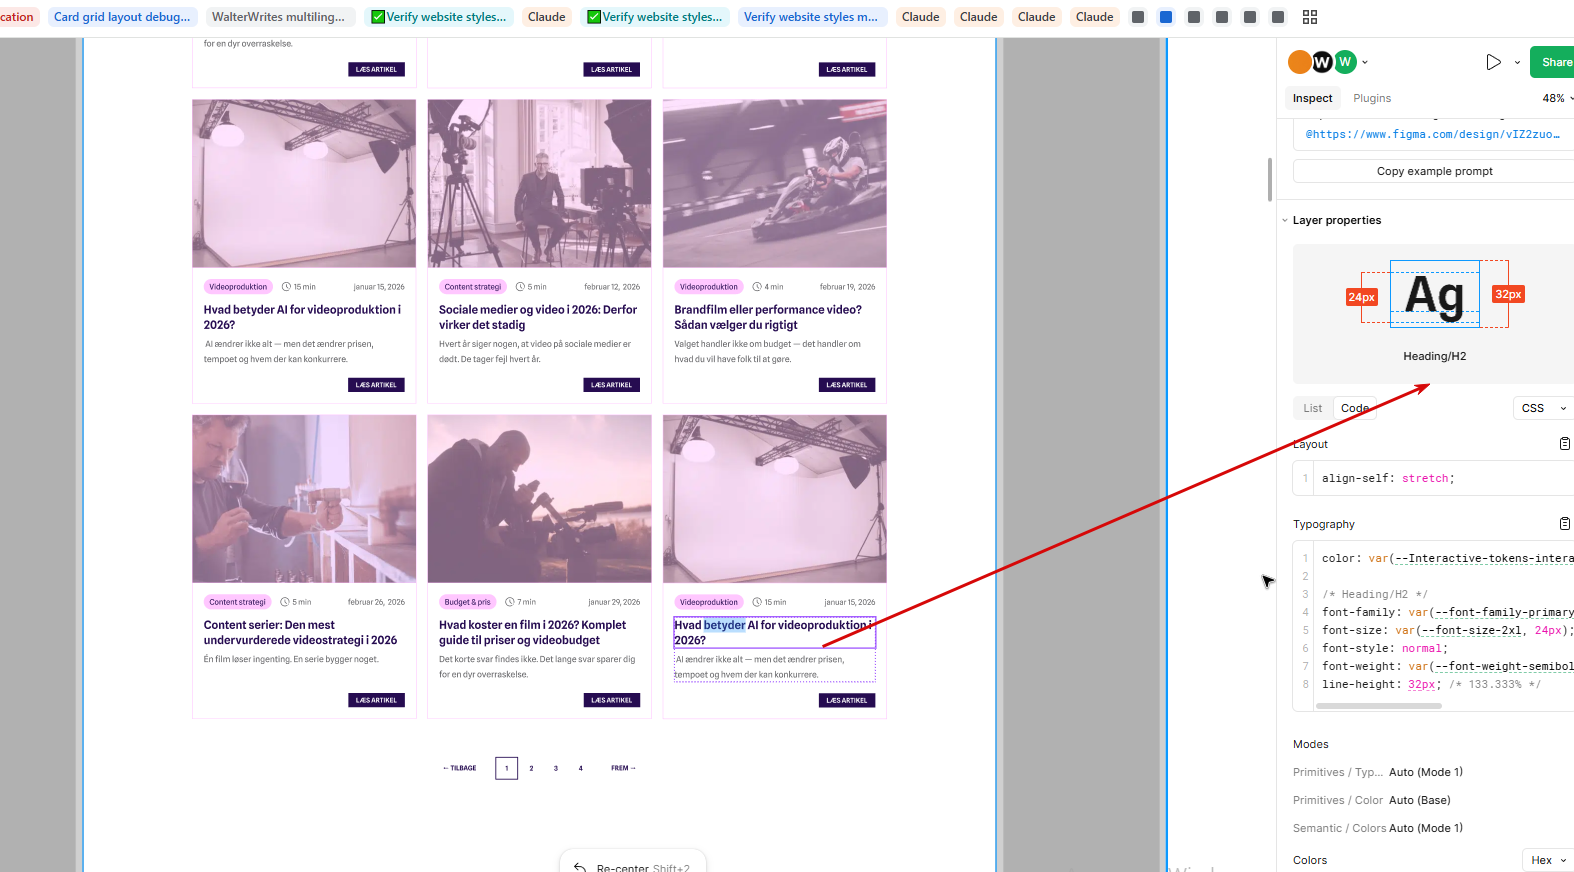Click the seated man interview studio thumbnail
This screenshot has width=1574, height=872.
[x=540, y=183]
